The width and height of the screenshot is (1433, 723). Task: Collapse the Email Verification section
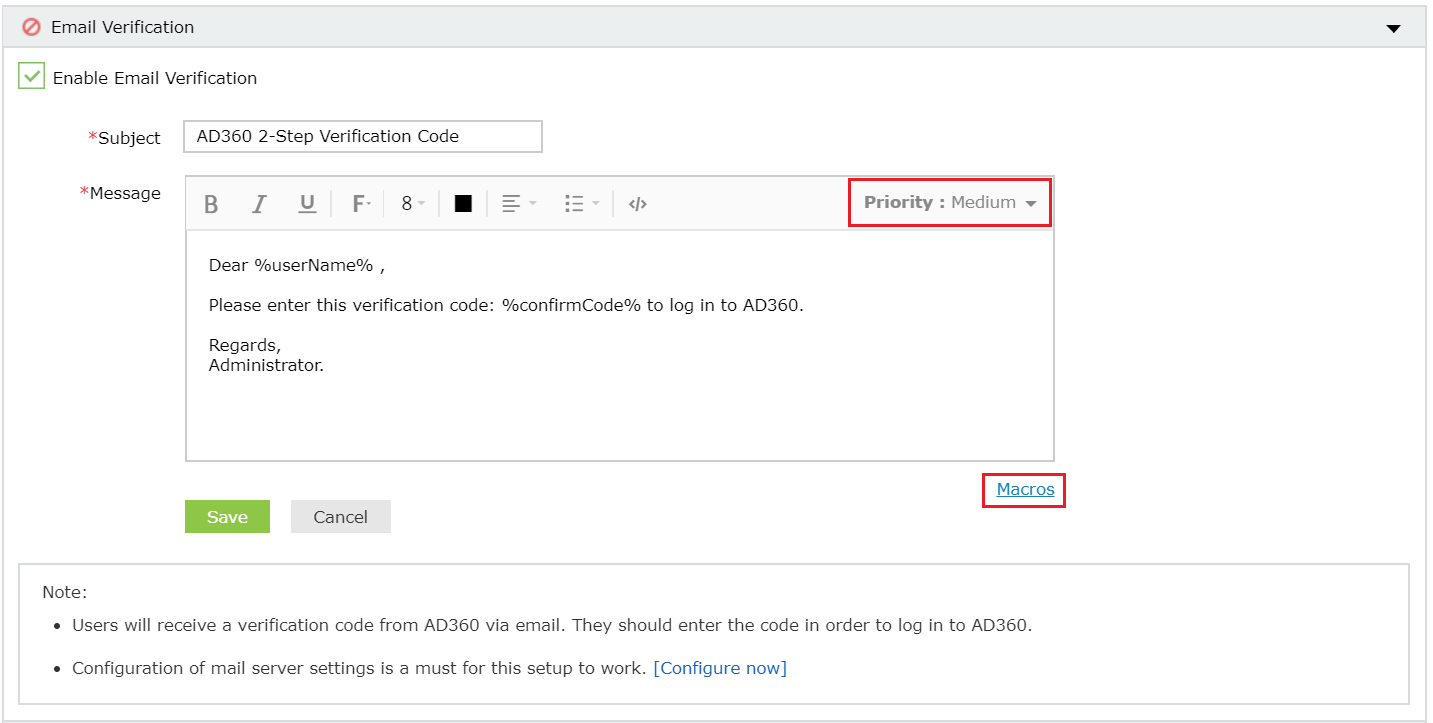coord(1394,28)
